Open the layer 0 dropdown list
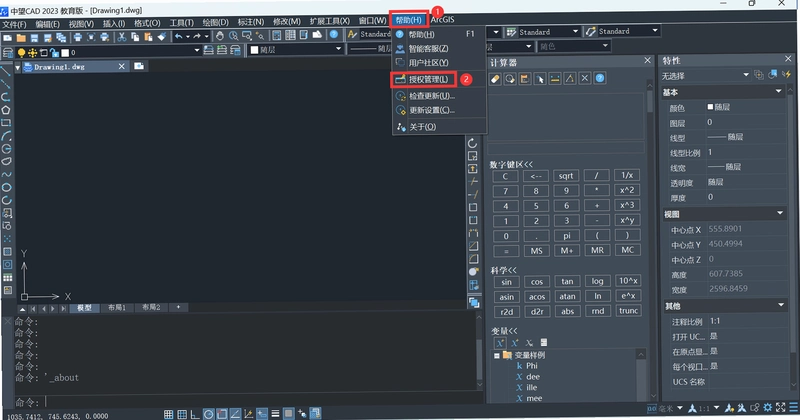This screenshot has height=420, width=800. [x=197, y=50]
